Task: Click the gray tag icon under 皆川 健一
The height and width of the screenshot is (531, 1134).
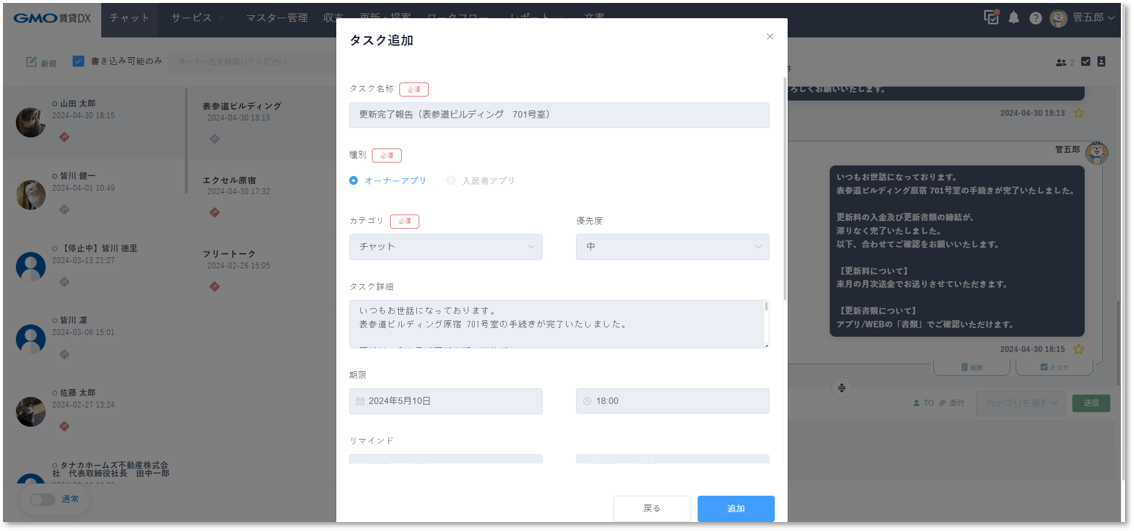Action: [64, 209]
